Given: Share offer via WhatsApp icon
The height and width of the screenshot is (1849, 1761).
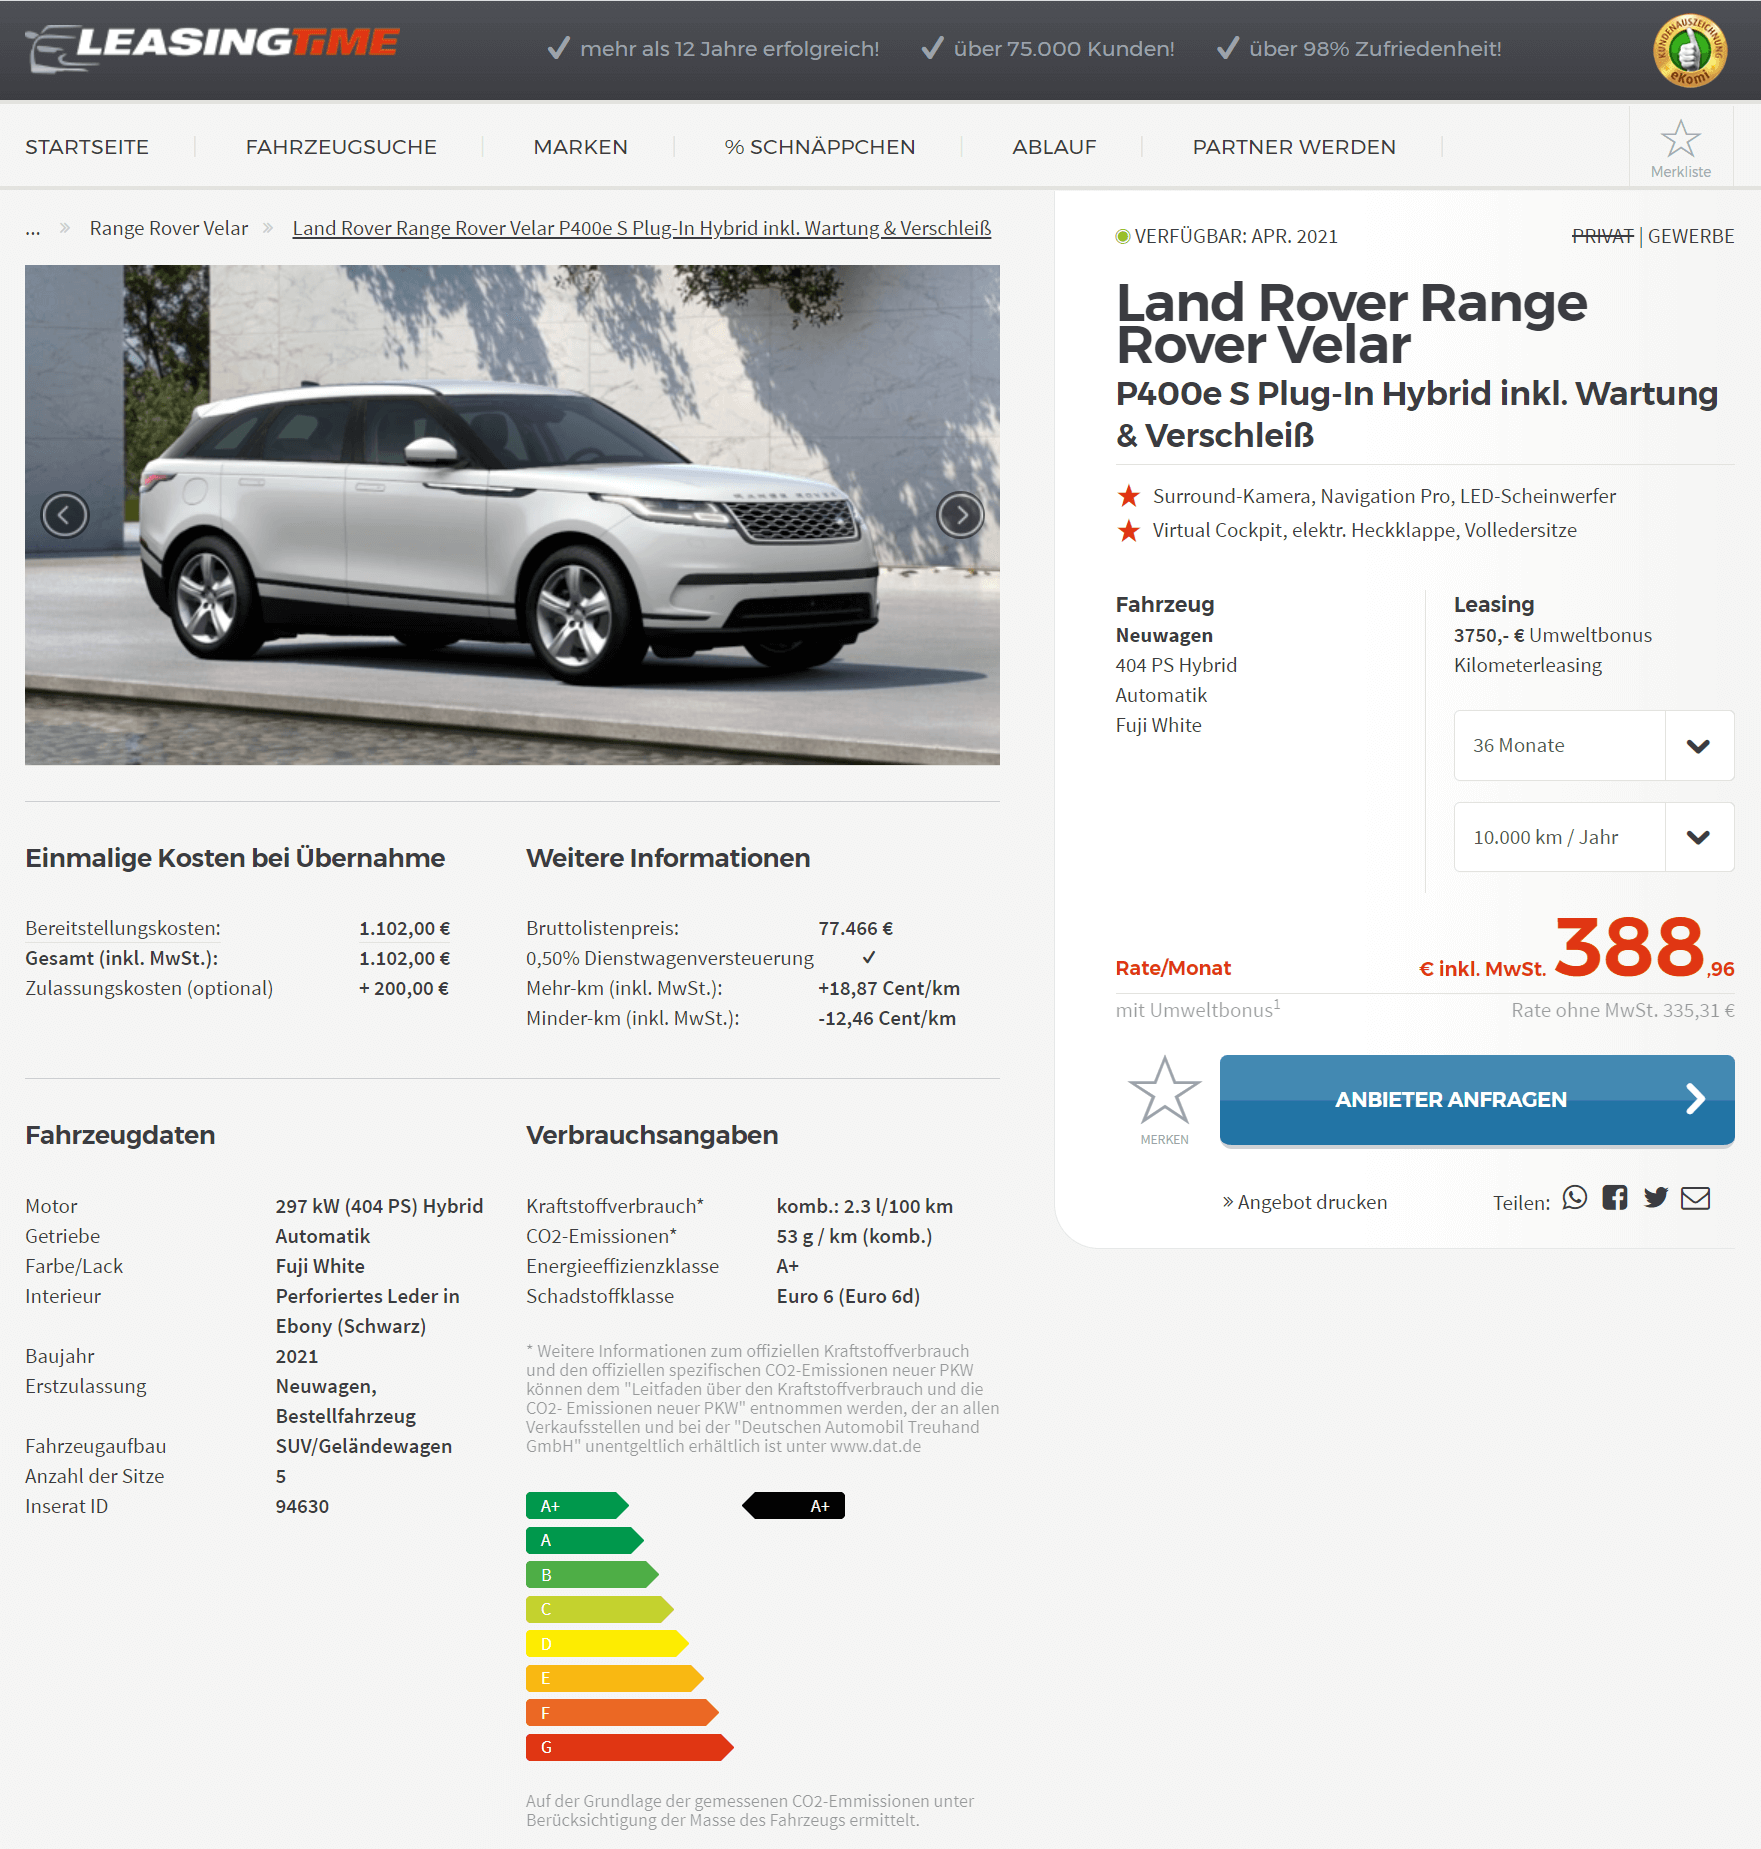Looking at the screenshot, I should [x=1575, y=1198].
